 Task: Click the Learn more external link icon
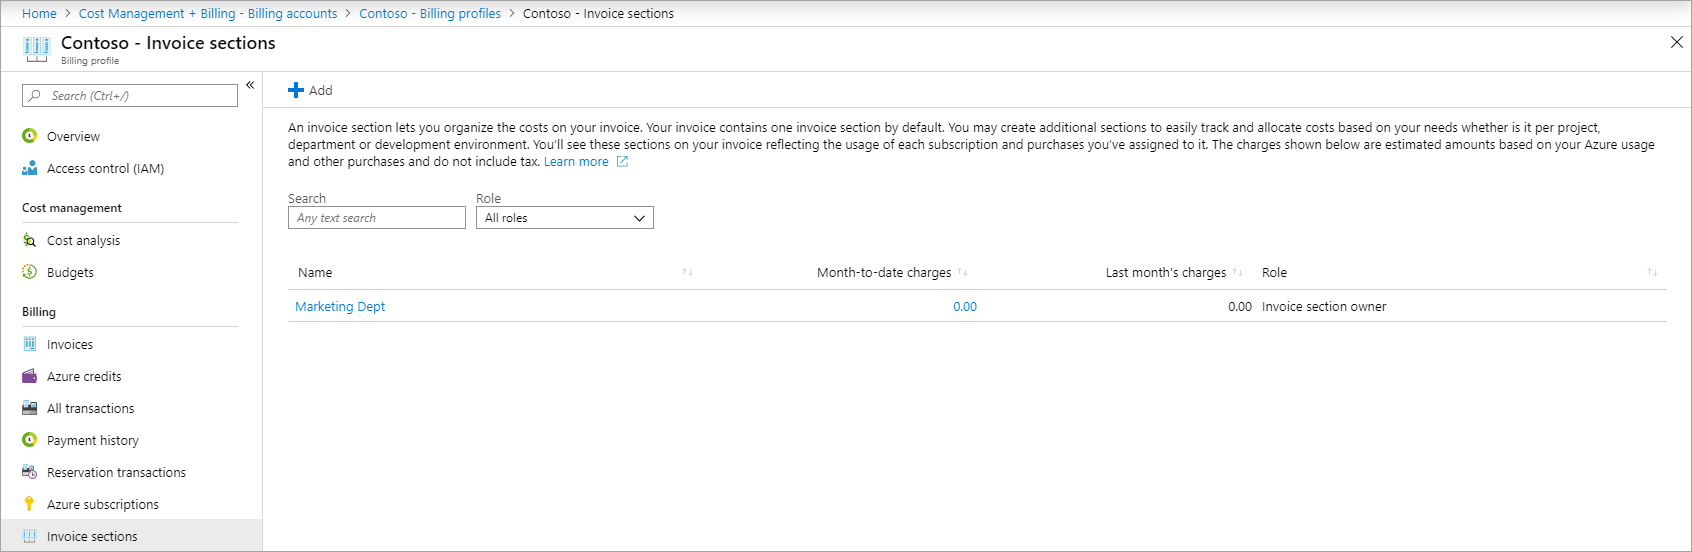(x=622, y=162)
